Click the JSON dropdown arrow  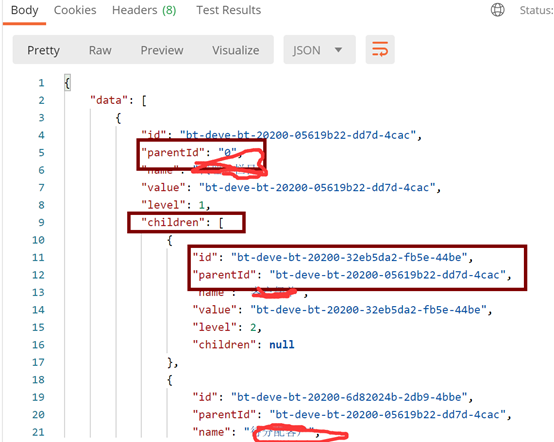tap(338, 50)
